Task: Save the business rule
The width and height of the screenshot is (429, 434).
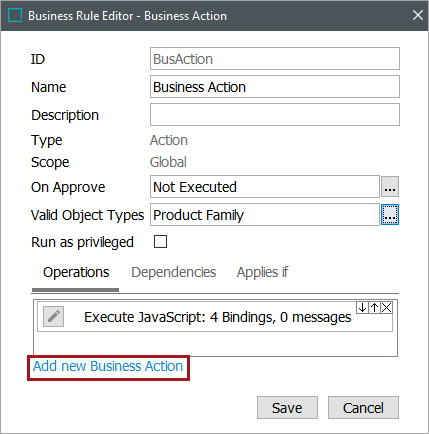Action: pyautogui.click(x=287, y=408)
